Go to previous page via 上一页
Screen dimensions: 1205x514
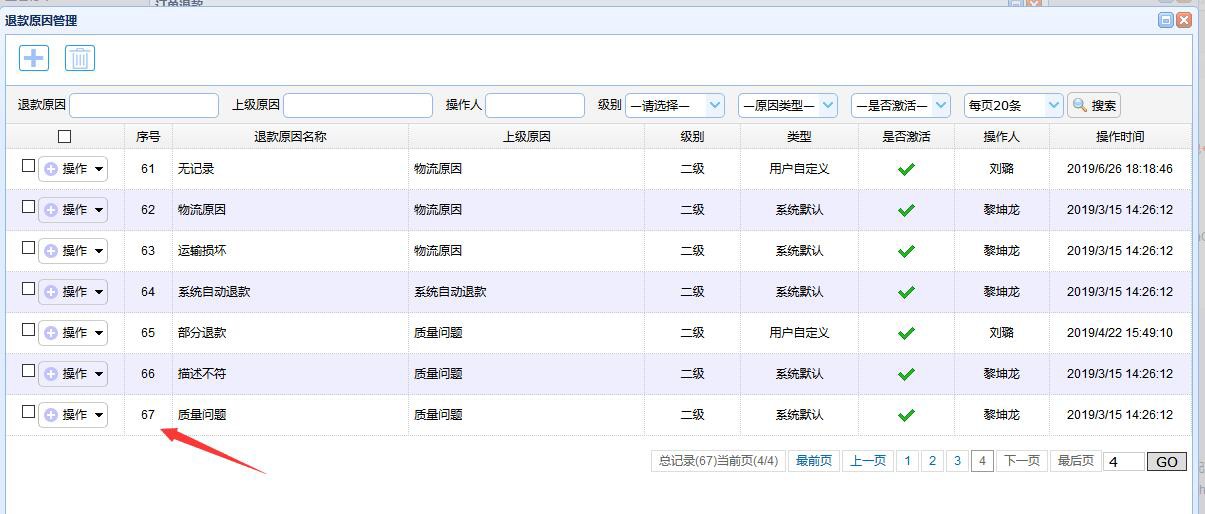coord(868,461)
